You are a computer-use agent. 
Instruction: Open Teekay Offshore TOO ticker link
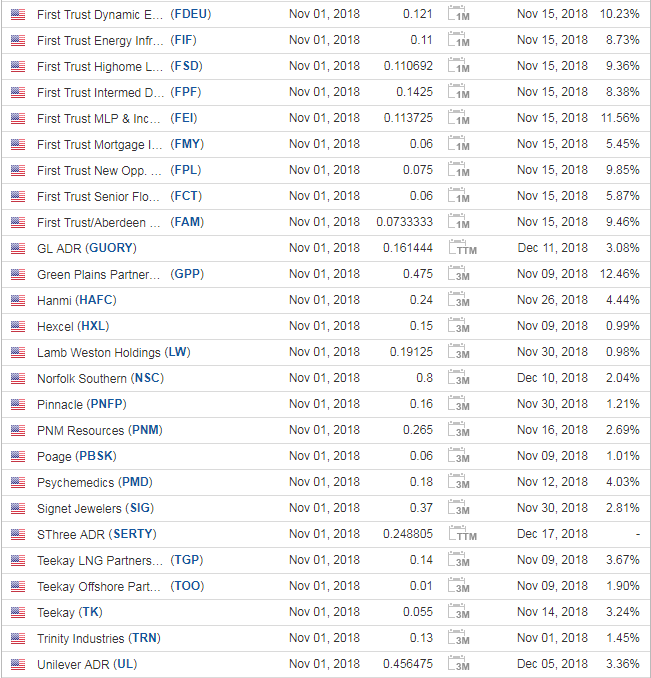(x=187, y=586)
